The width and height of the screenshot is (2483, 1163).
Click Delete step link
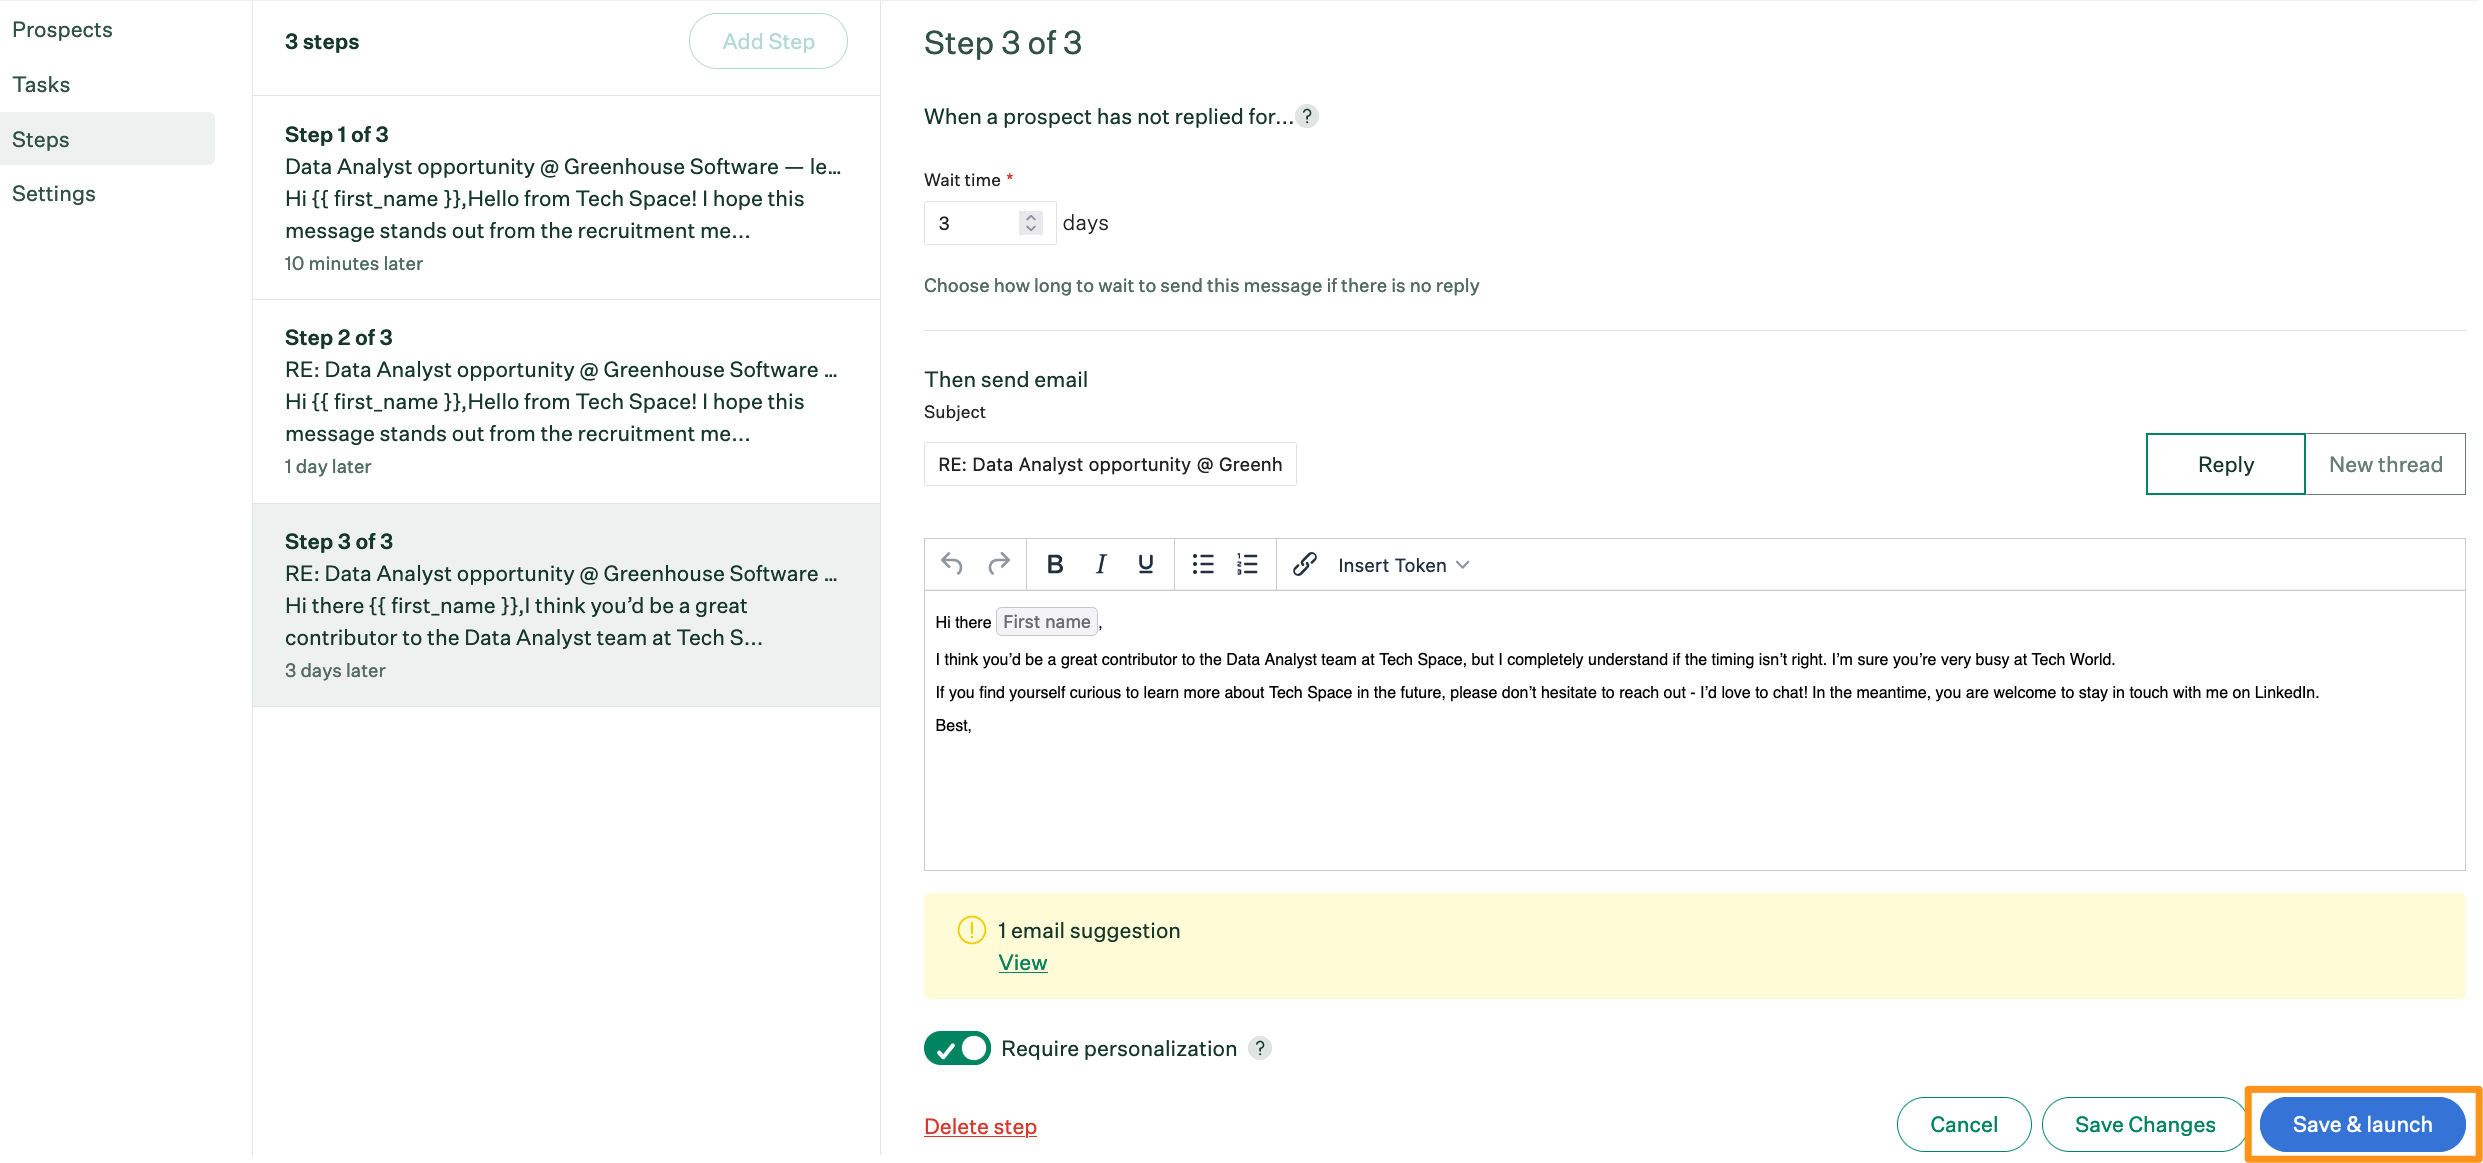[980, 1125]
